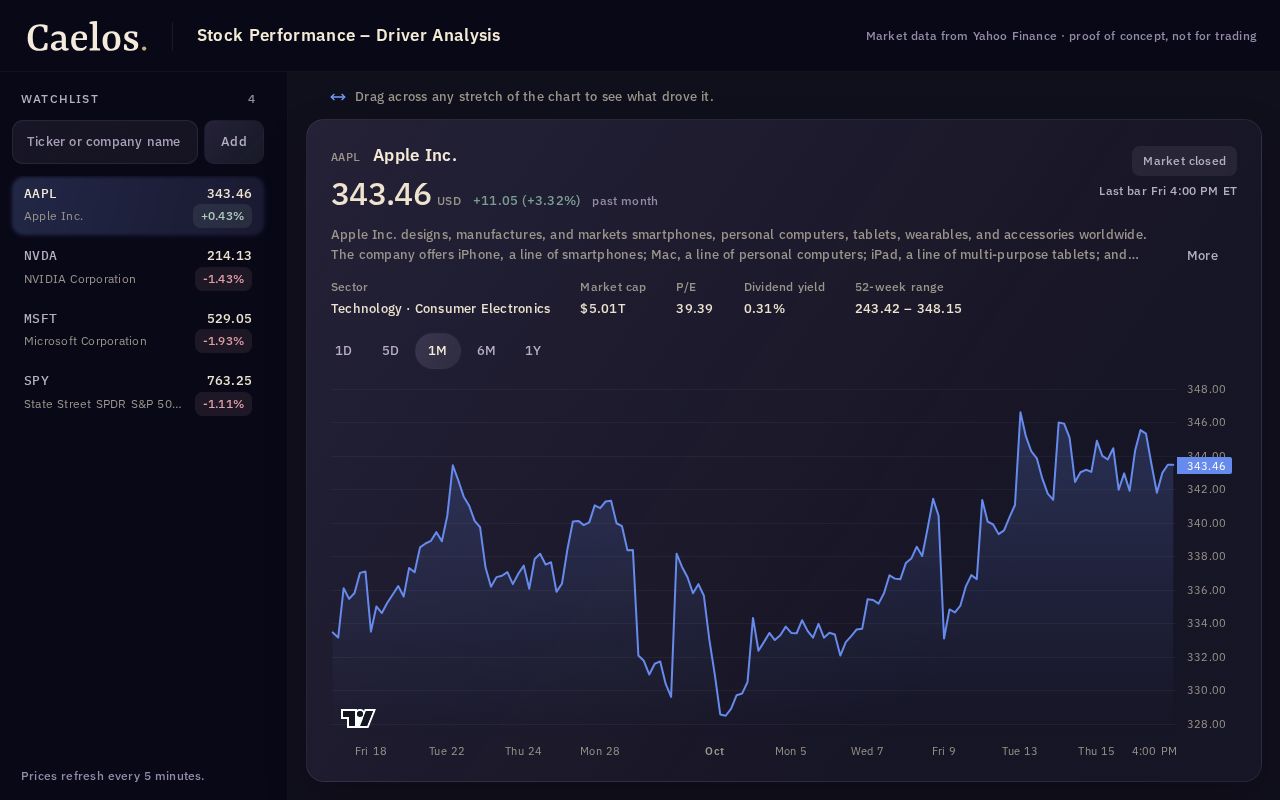Click the NVDA -1.43% change badge
Screen dimensions: 1280x800
coord(223,279)
